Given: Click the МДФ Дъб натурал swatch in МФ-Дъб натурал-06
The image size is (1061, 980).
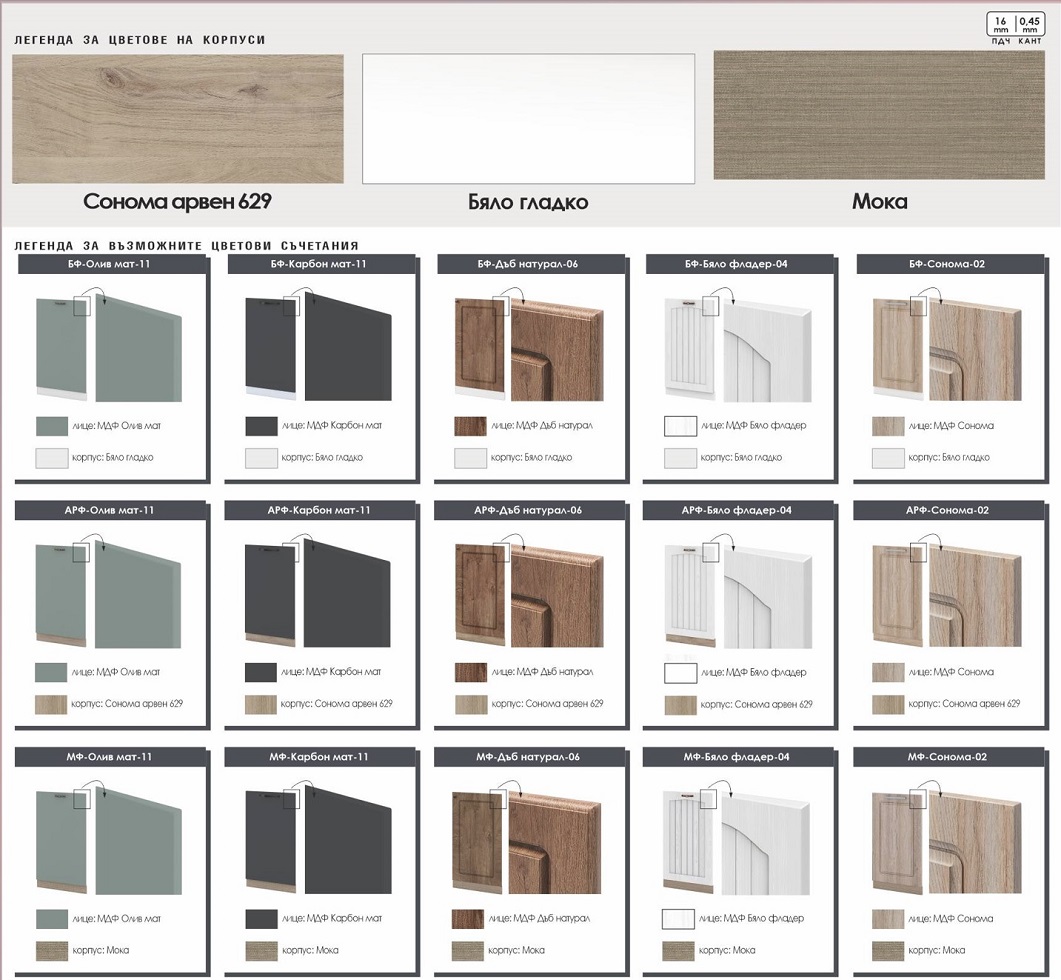Looking at the screenshot, I should [x=469, y=918].
